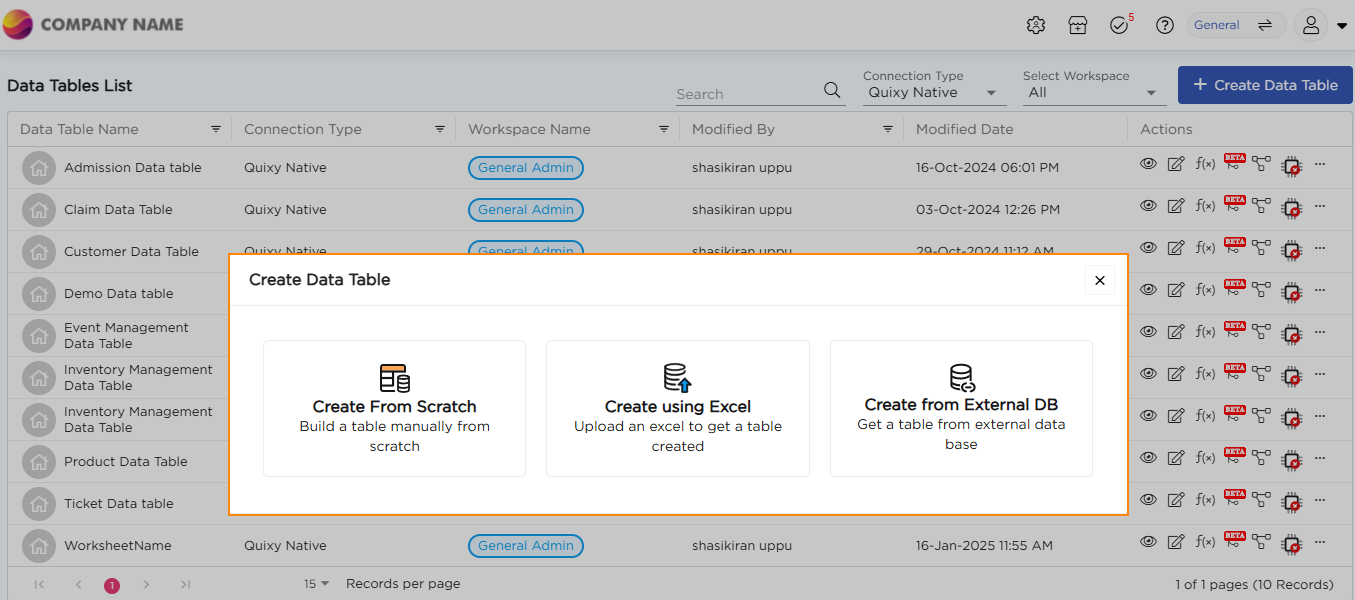The image size is (1355, 600).
Task: Expand the Connection Type dropdown
Action: point(991,93)
